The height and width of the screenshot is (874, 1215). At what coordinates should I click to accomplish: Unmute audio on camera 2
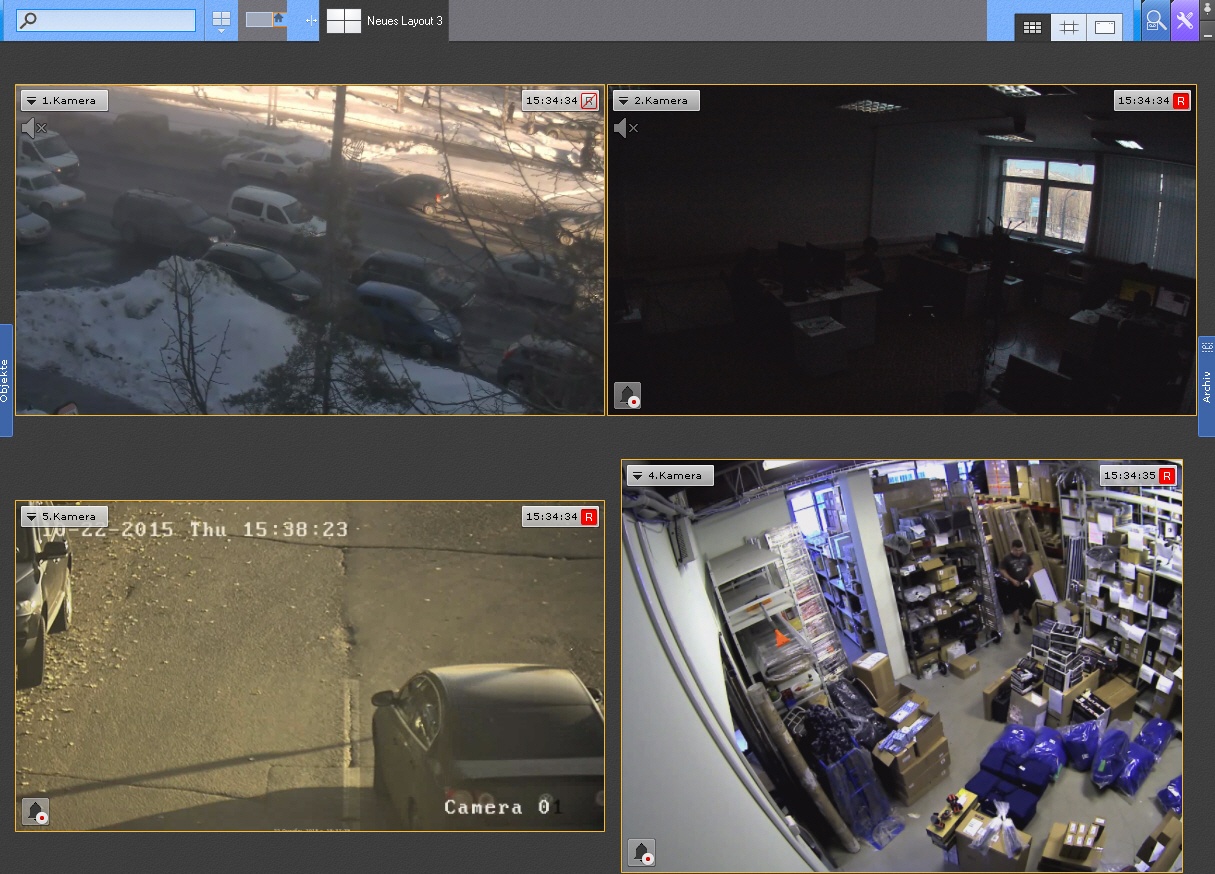coord(626,128)
